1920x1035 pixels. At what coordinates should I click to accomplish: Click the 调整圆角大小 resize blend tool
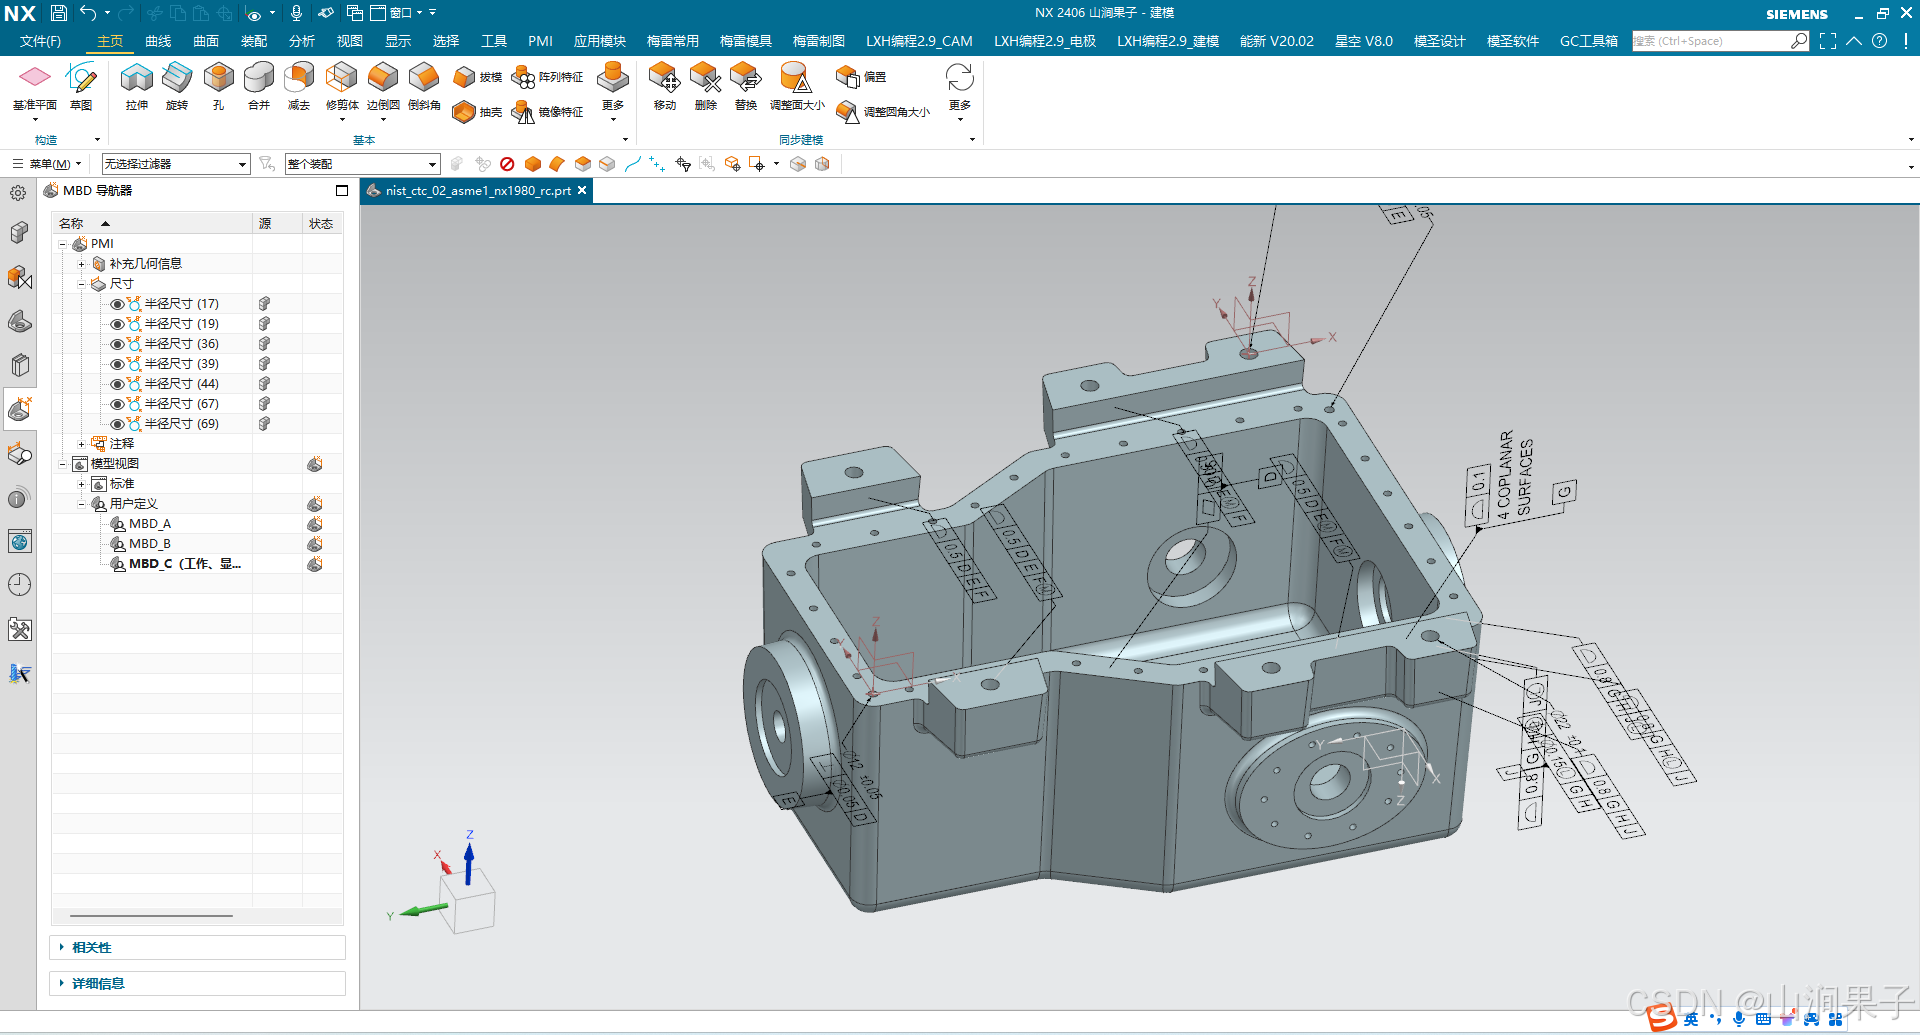pyautogui.click(x=883, y=112)
